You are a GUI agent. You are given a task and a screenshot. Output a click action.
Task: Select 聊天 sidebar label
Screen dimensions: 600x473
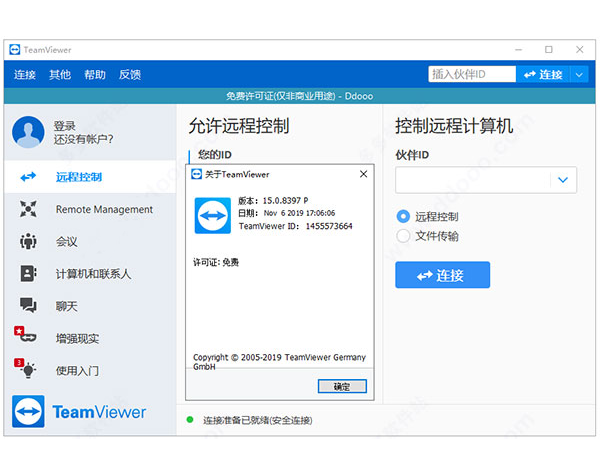click(x=67, y=306)
